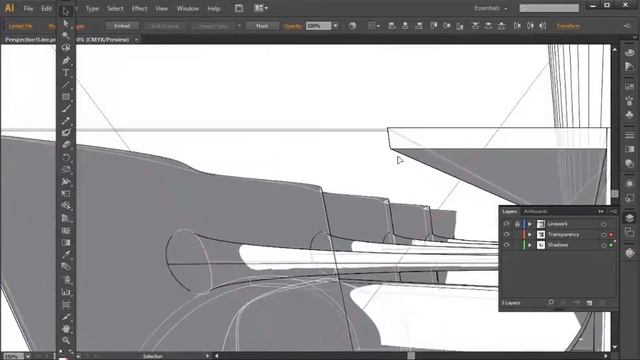Image resolution: width=640 pixels, height=360 pixels.
Task: Click the Opacity label link
Action: tap(293, 26)
